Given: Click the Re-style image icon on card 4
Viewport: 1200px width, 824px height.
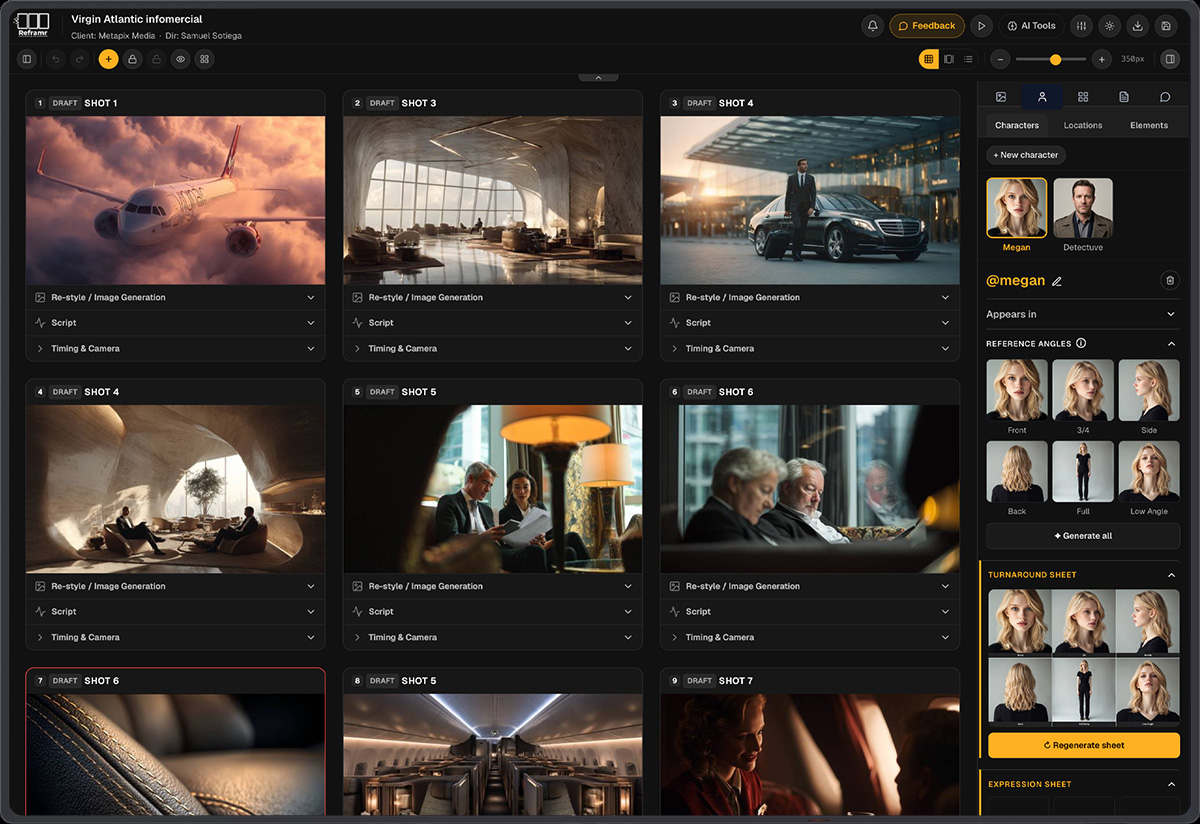Looking at the screenshot, I should 40,586.
